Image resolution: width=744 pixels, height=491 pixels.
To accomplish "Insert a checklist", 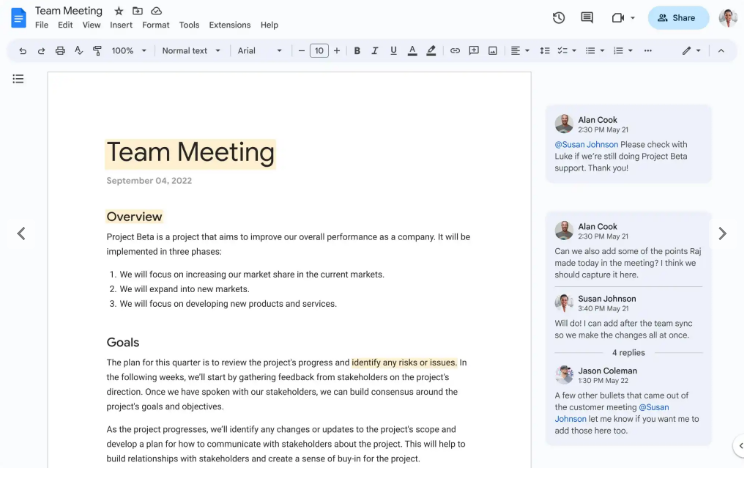I will [x=562, y=51].
